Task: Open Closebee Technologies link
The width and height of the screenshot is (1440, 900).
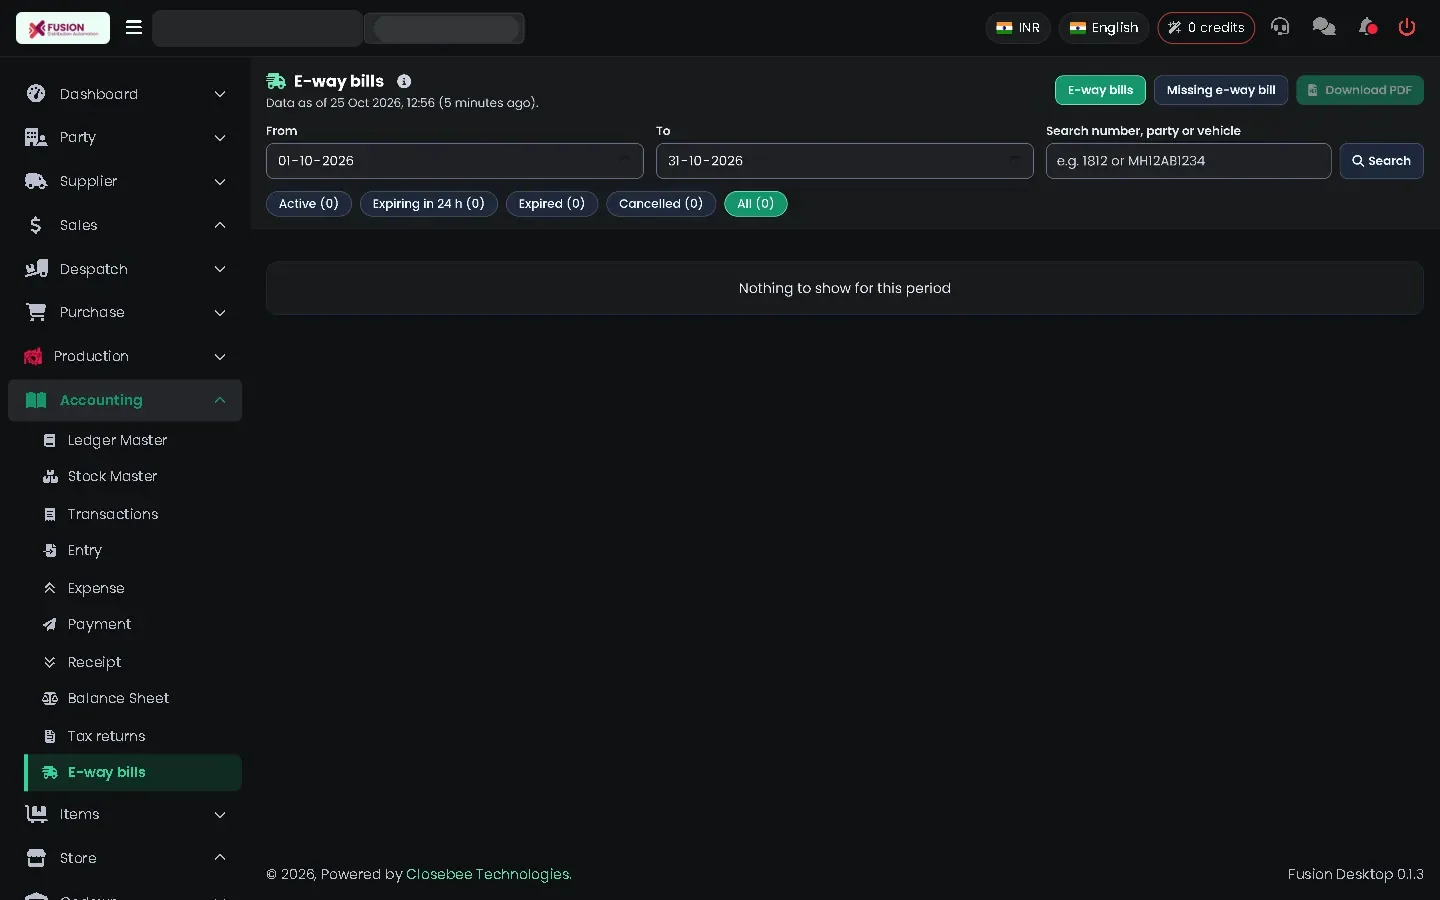Action: (488, 874)
